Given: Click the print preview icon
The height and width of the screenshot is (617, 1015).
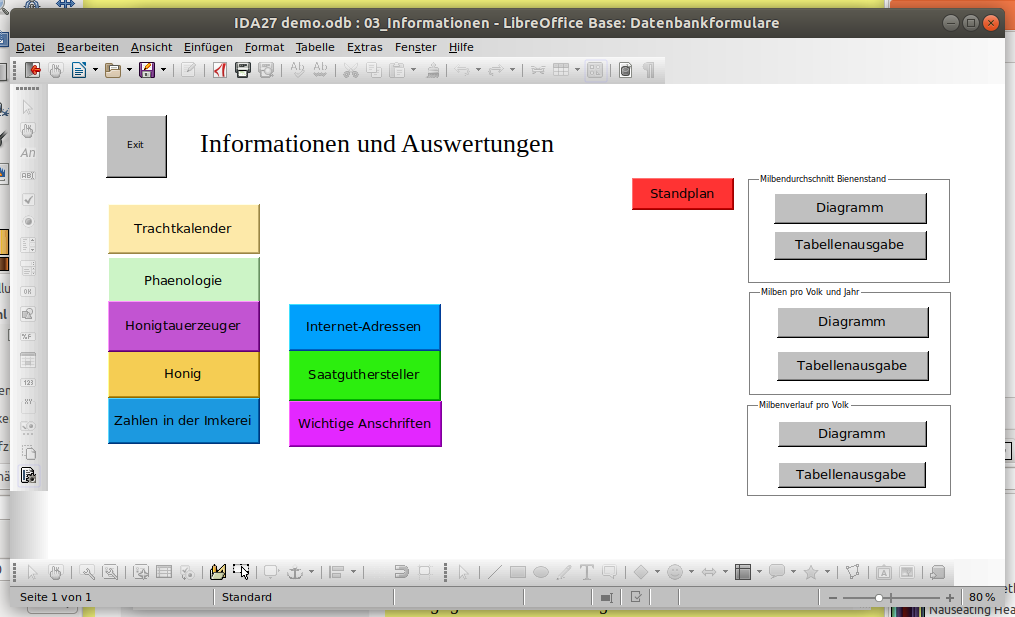Looking at the screenshot, I should point(266,70).
